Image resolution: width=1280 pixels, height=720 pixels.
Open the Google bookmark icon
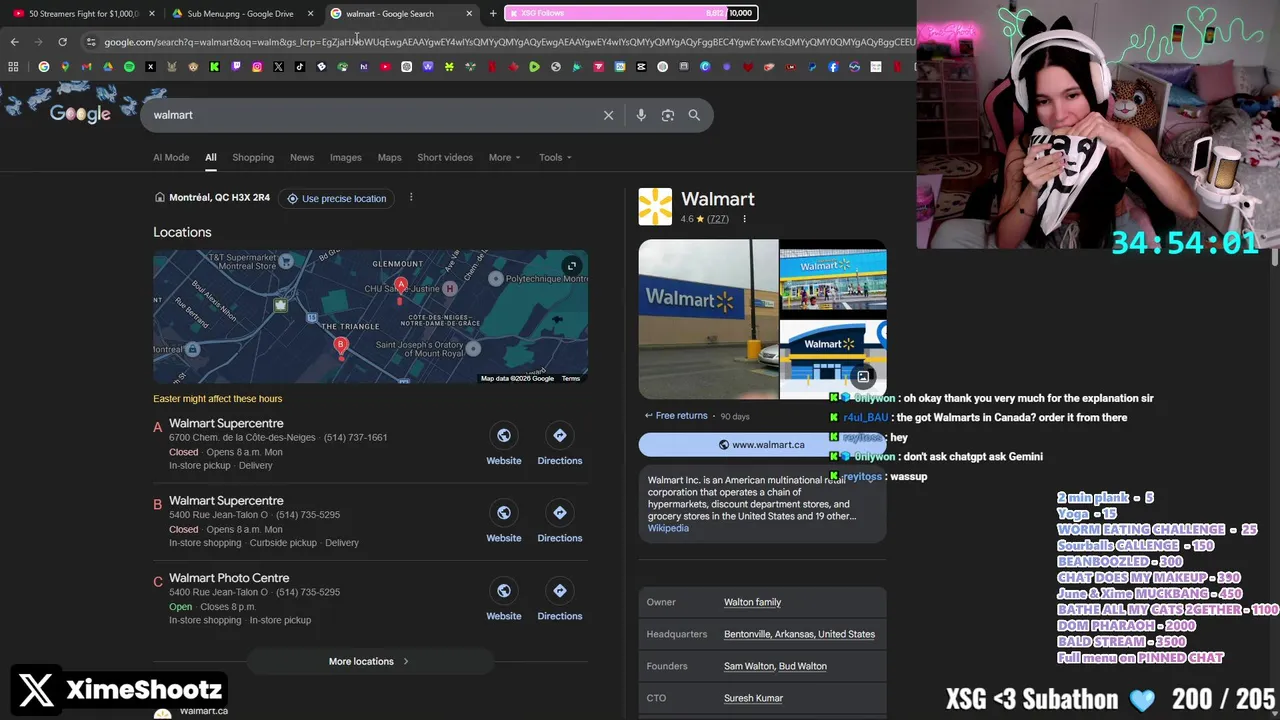[43, 67]
